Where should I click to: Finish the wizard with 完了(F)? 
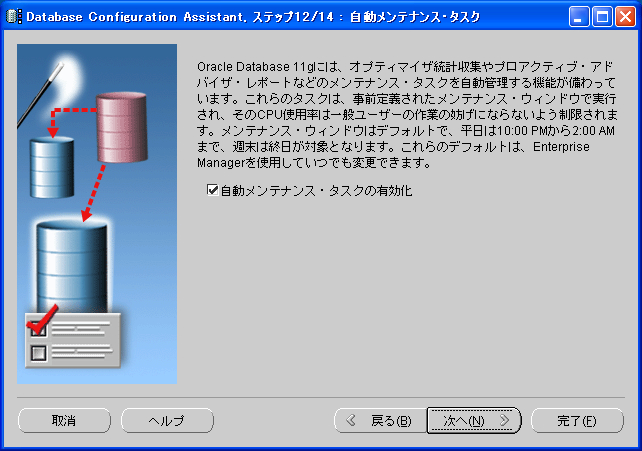tap(577, 421)
